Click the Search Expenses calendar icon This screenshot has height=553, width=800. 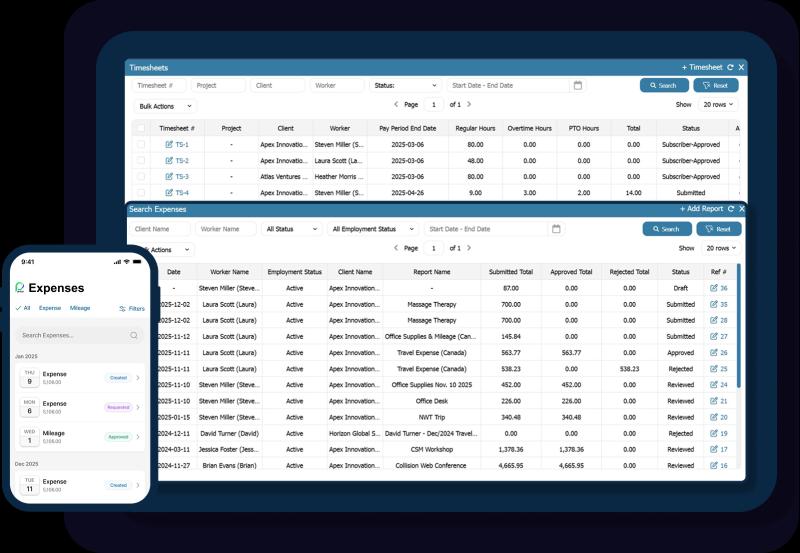click(556, 229)
